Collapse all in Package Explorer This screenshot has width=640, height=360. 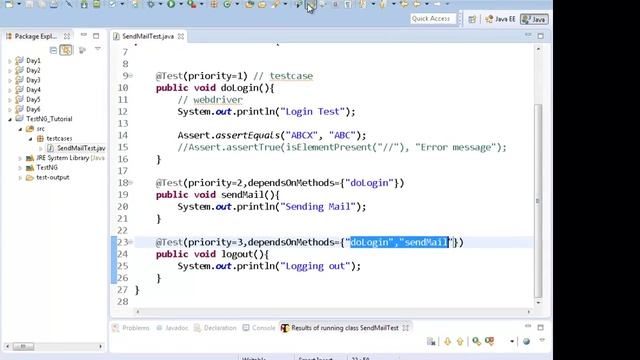point(53,50)
